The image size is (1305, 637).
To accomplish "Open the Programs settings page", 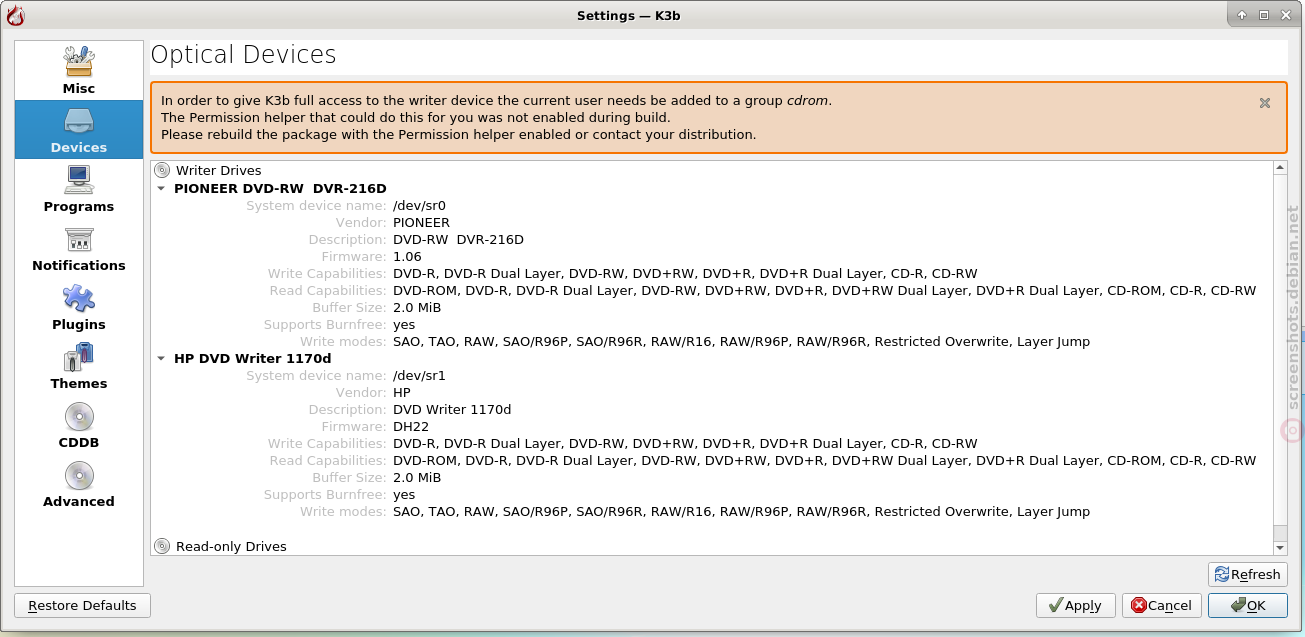I will click(79, 188).
